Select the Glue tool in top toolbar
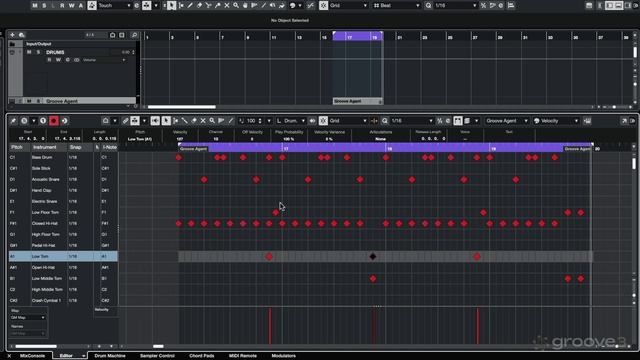The image size is (640, 360). 218,5
